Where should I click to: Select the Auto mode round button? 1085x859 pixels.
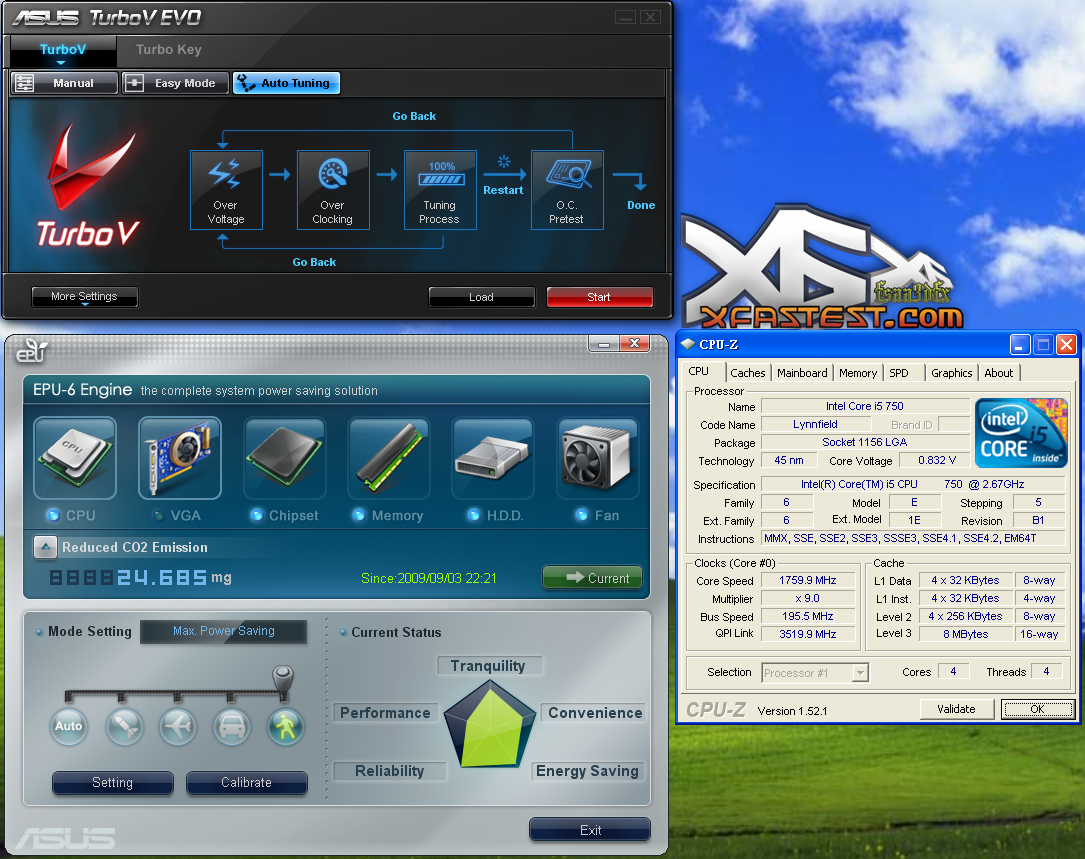coord(69,726)
